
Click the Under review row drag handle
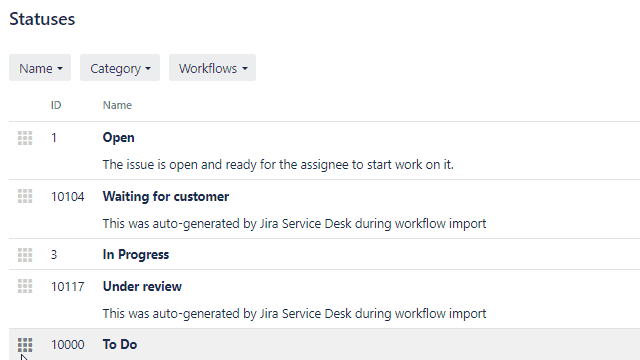25,286
